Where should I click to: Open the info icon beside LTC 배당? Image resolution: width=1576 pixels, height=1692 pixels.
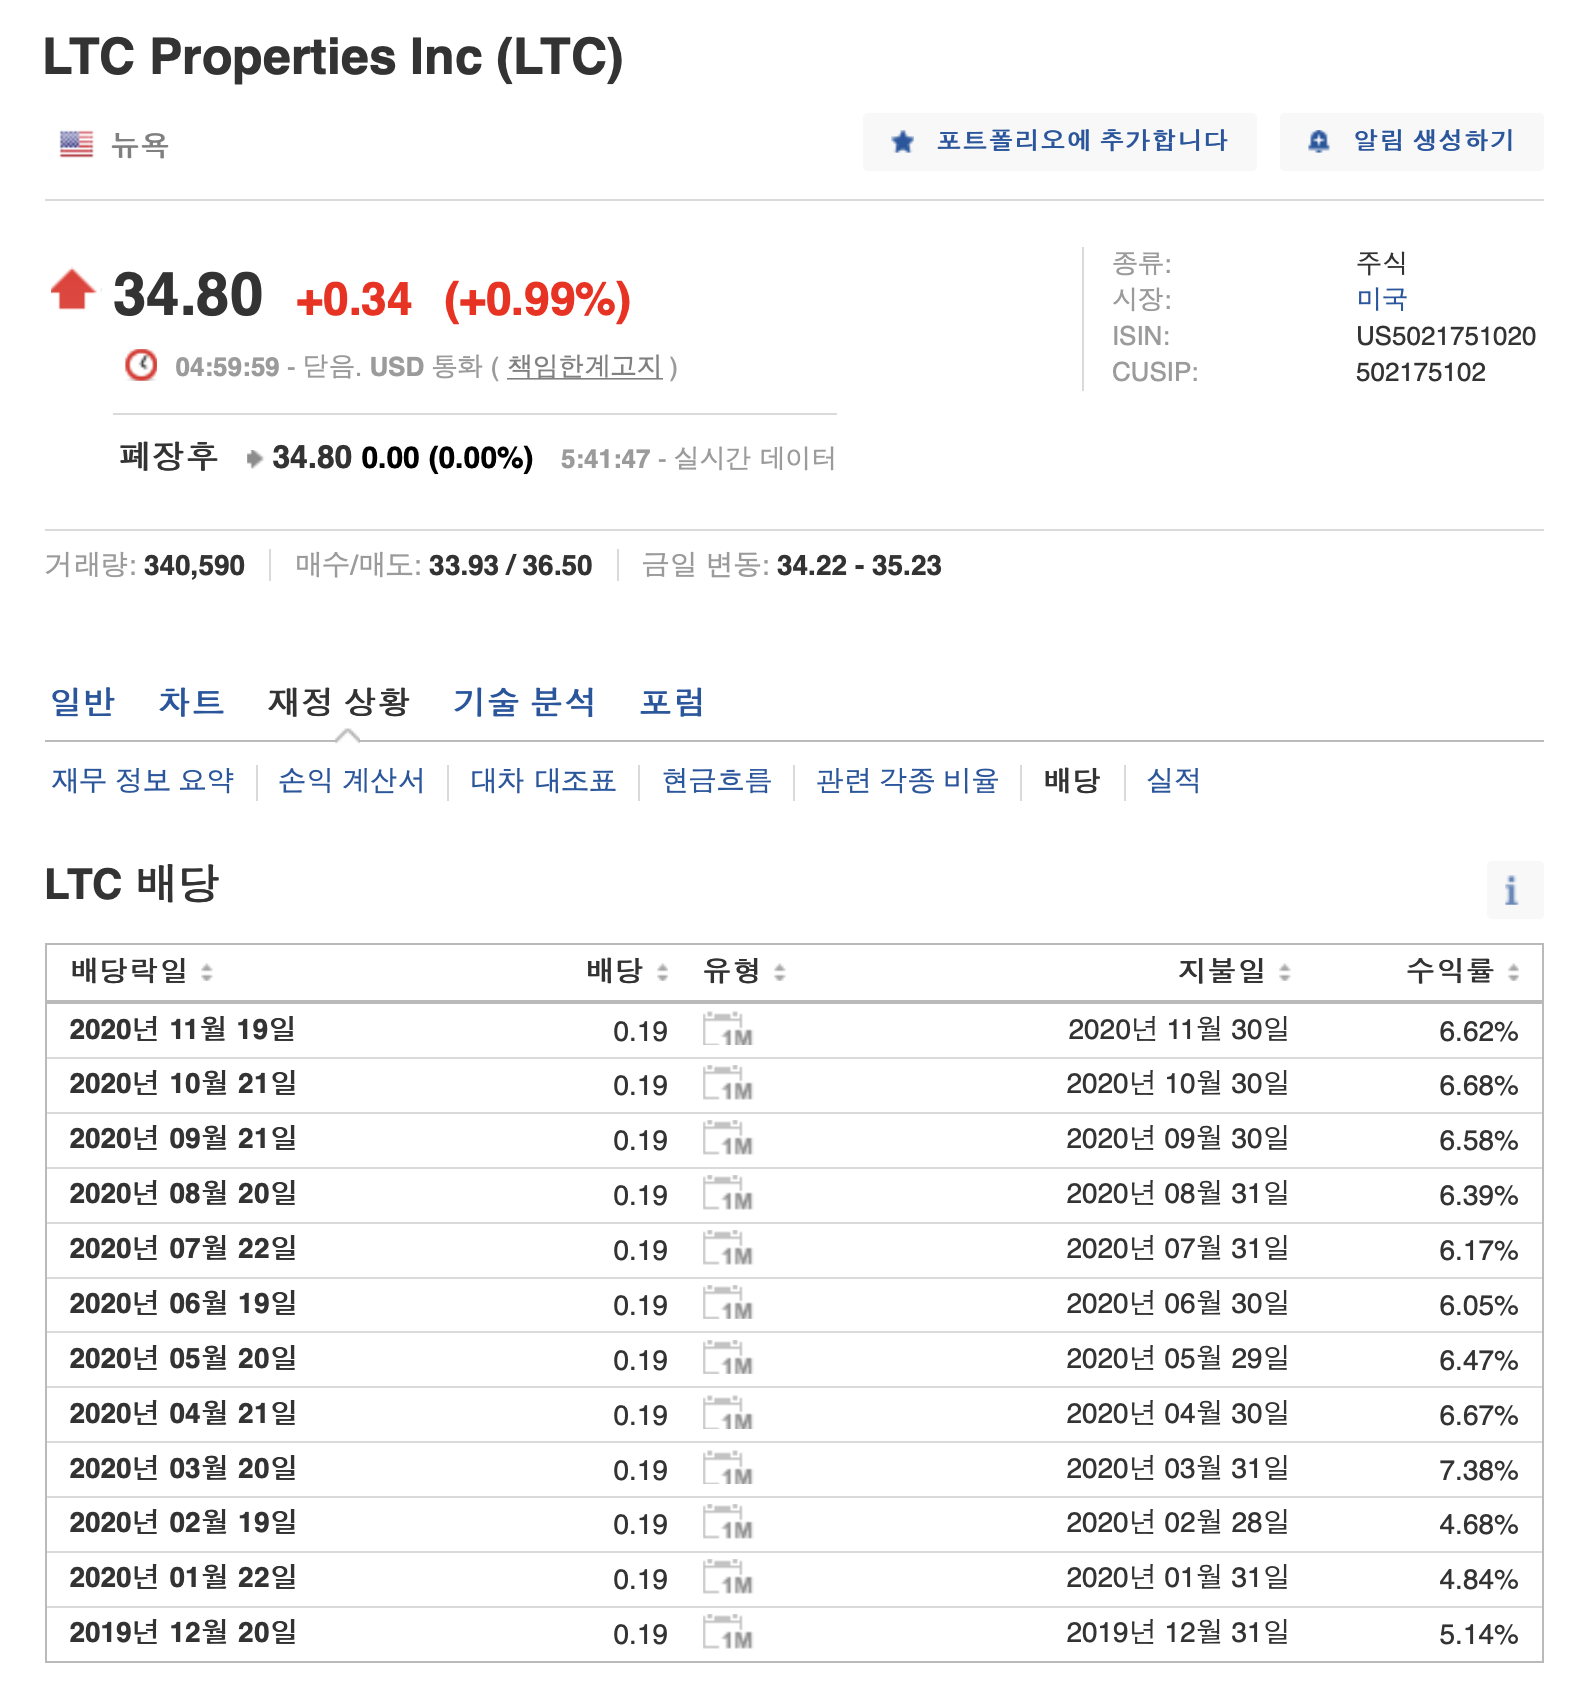1514,889
